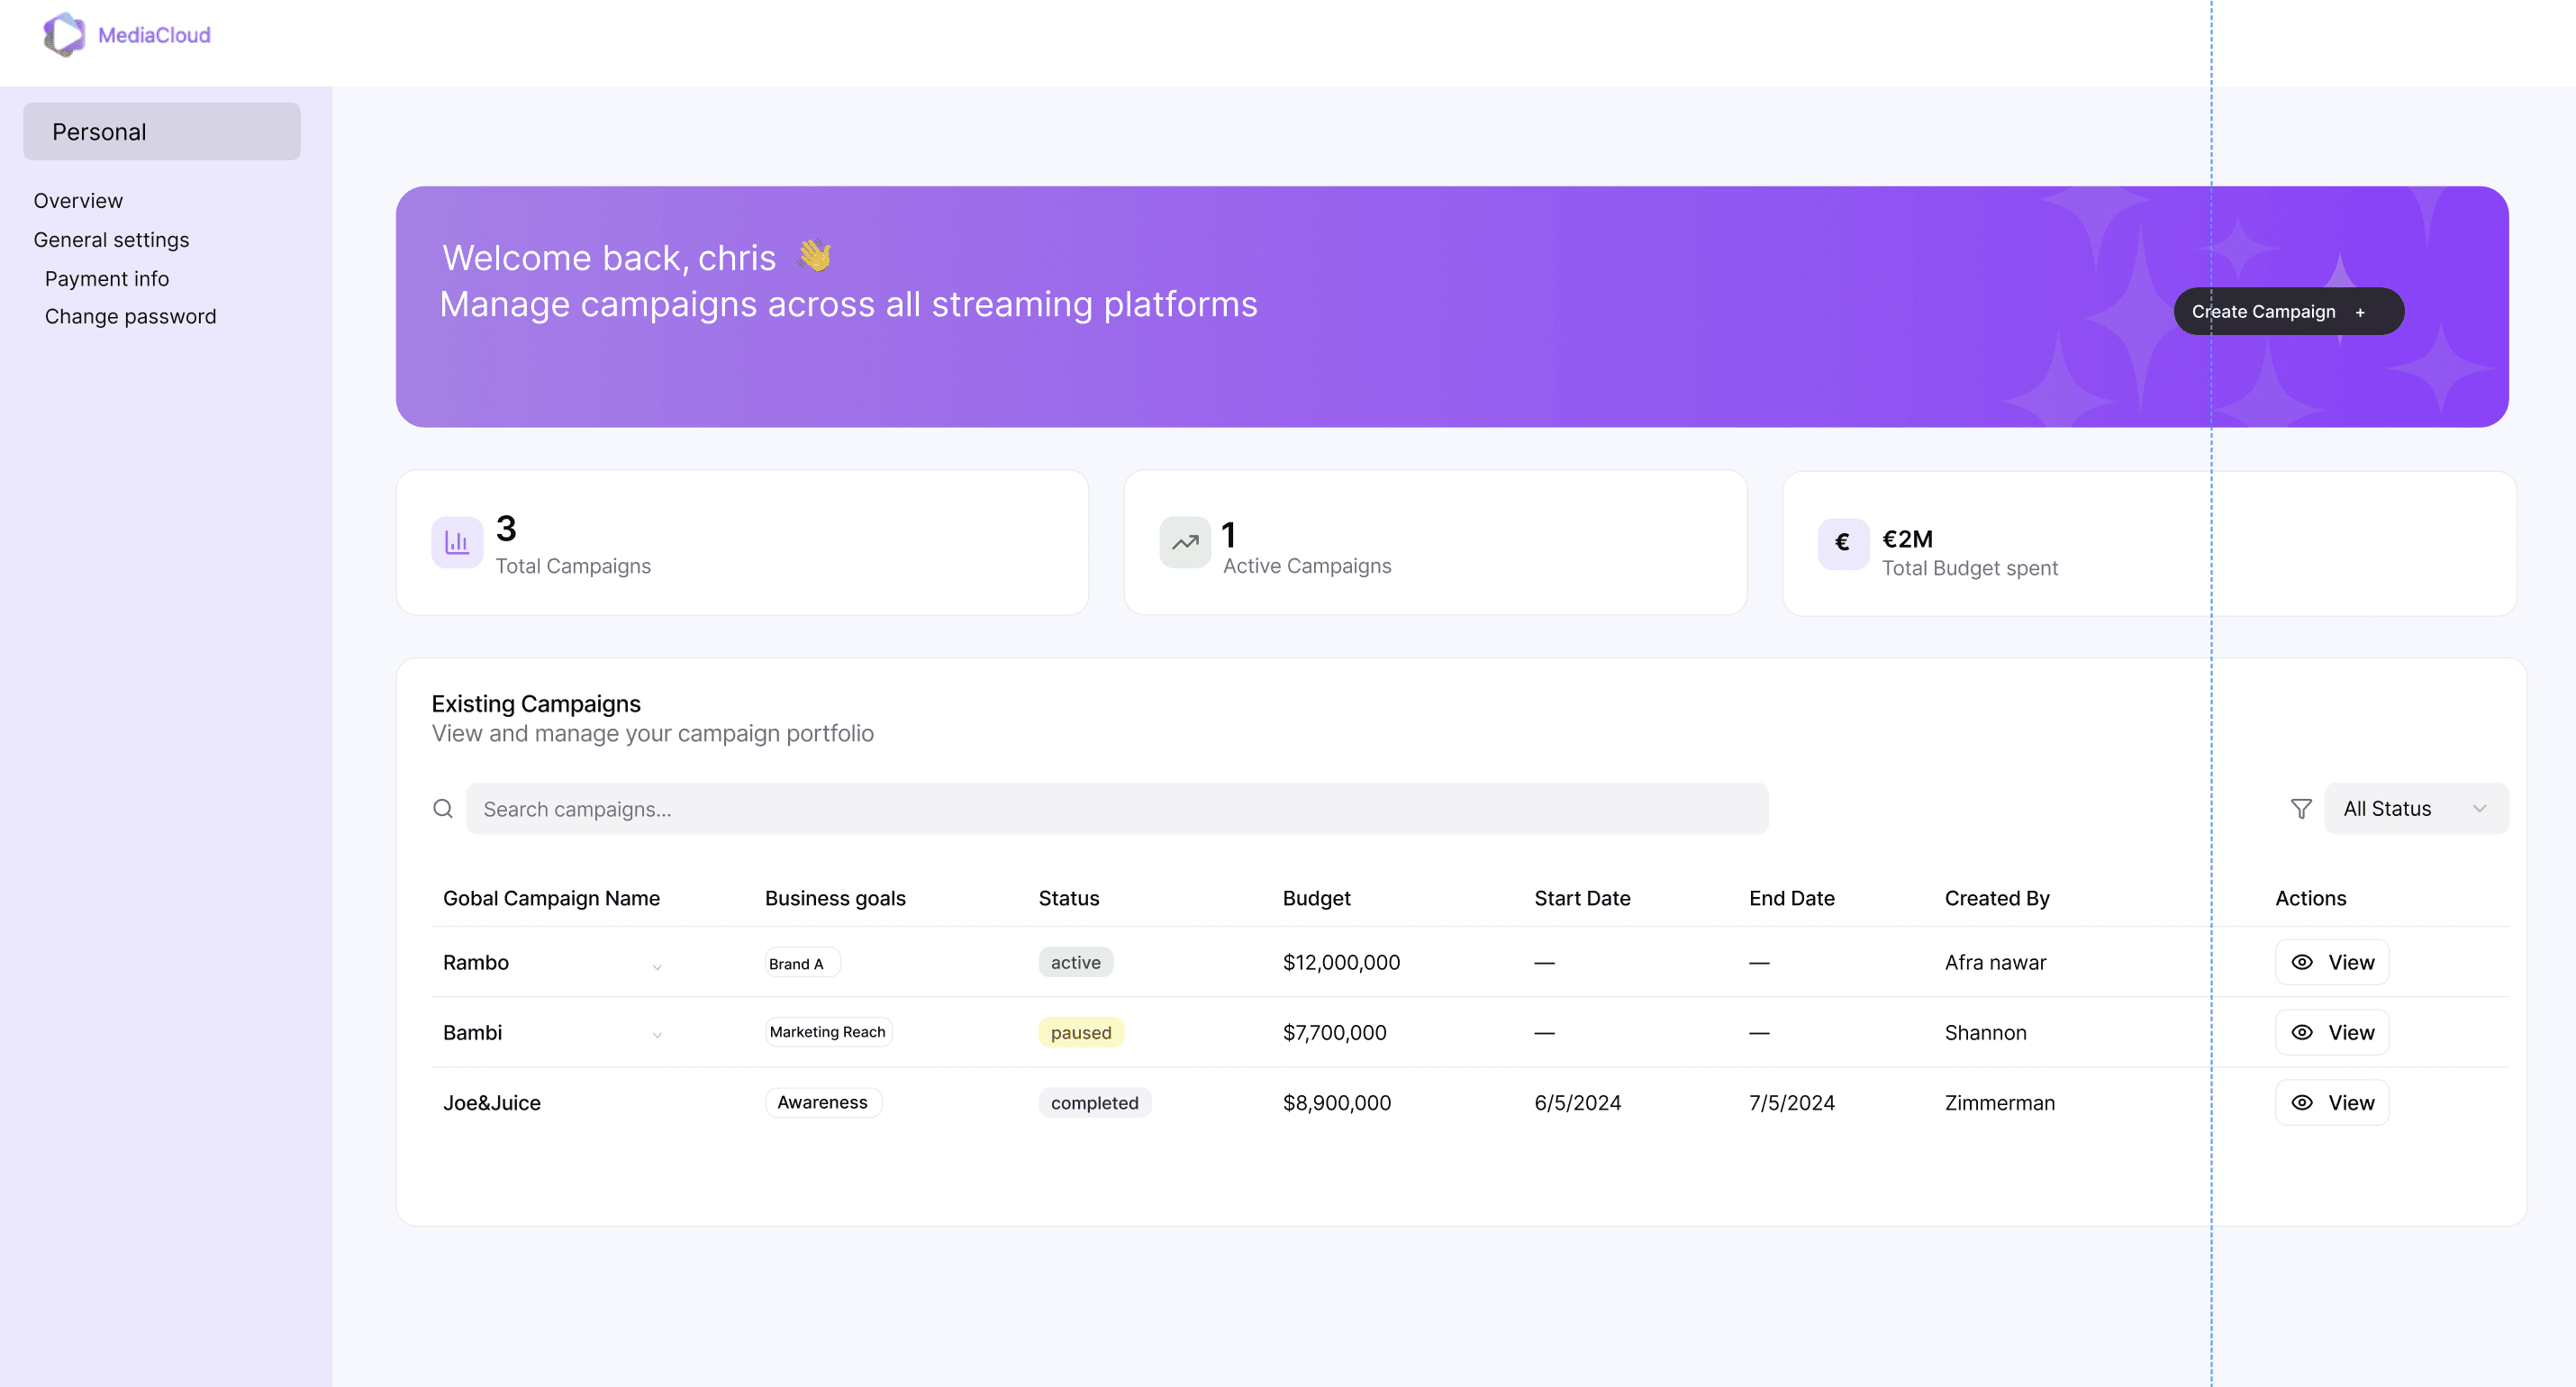Click the eye icon in Bambi row

click(2302, 1032)
